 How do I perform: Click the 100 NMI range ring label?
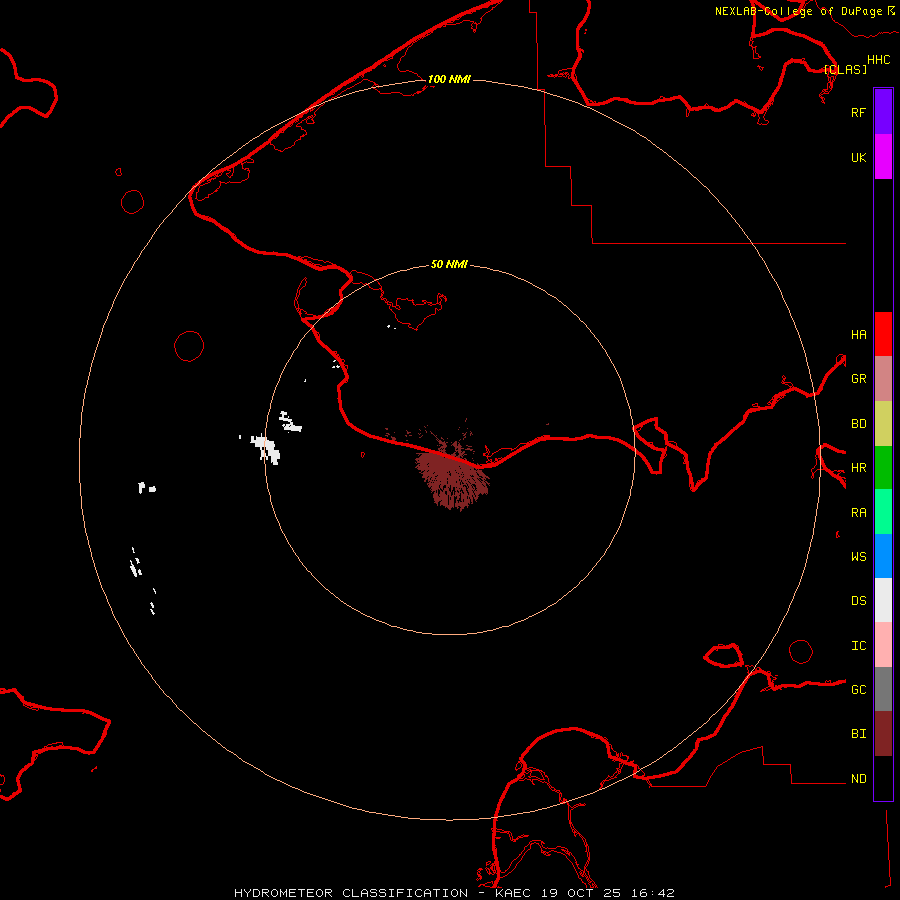point(449,79)
